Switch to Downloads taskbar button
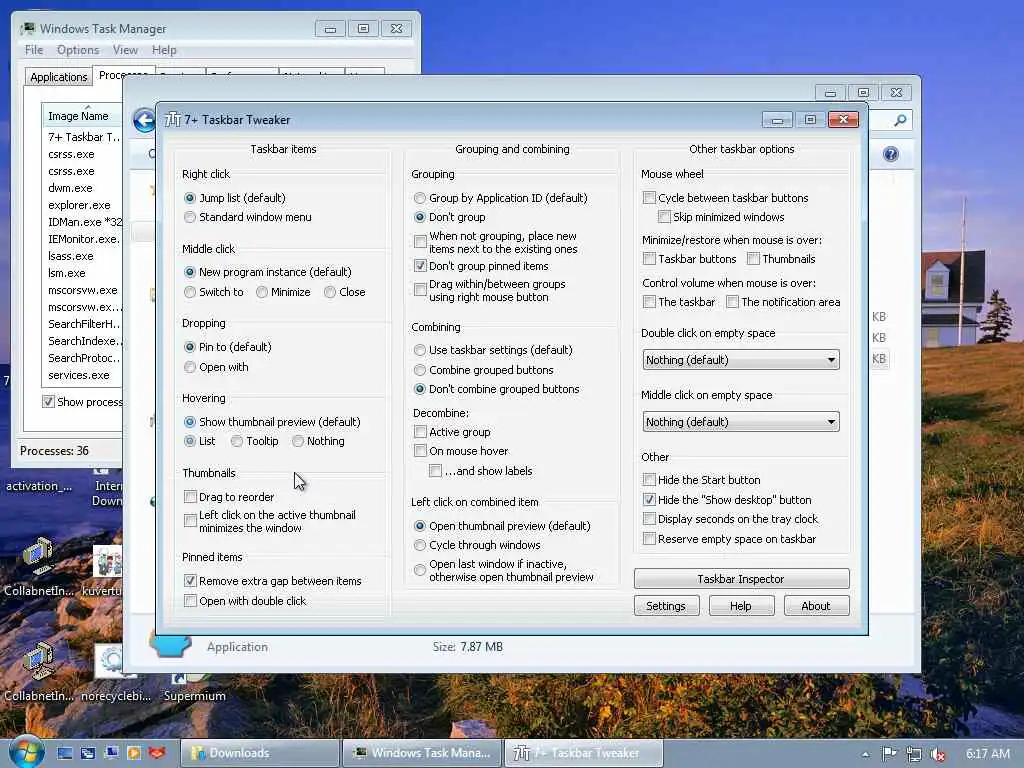This screenshot has height=768, width=1024. tap(259, 753)
